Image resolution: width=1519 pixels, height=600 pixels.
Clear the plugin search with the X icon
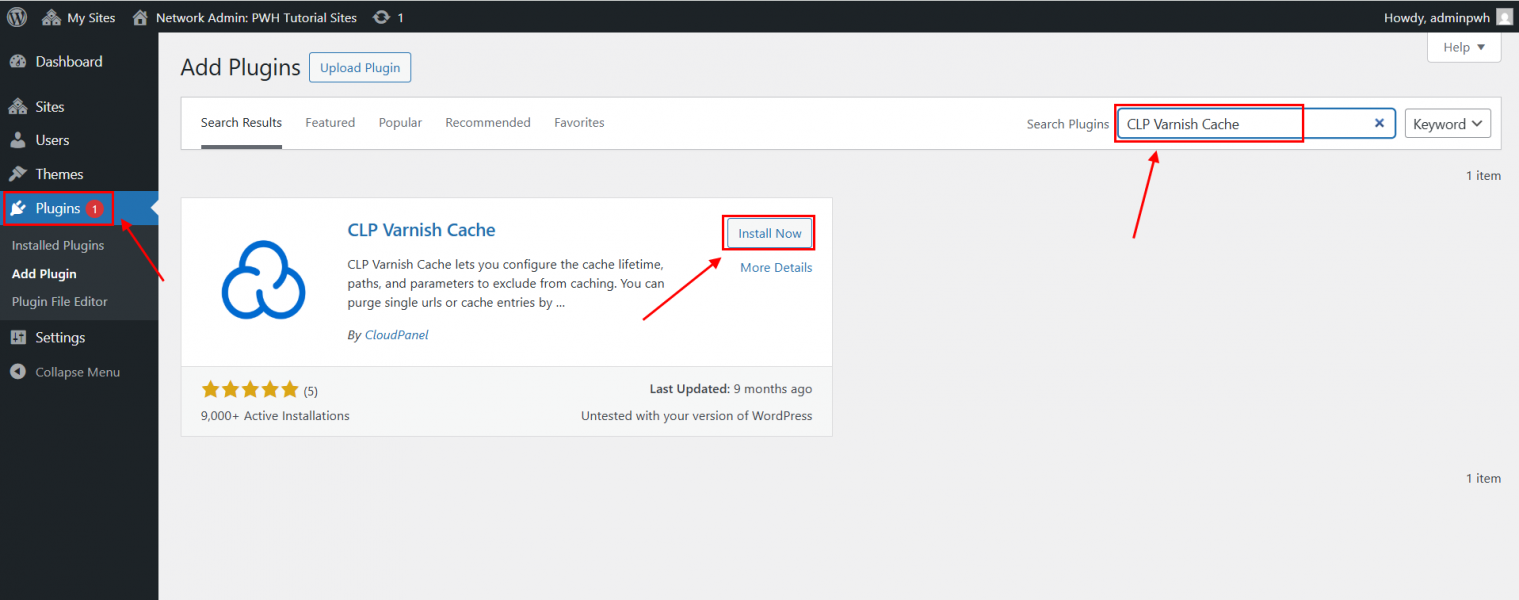[x=1379, y=123]
